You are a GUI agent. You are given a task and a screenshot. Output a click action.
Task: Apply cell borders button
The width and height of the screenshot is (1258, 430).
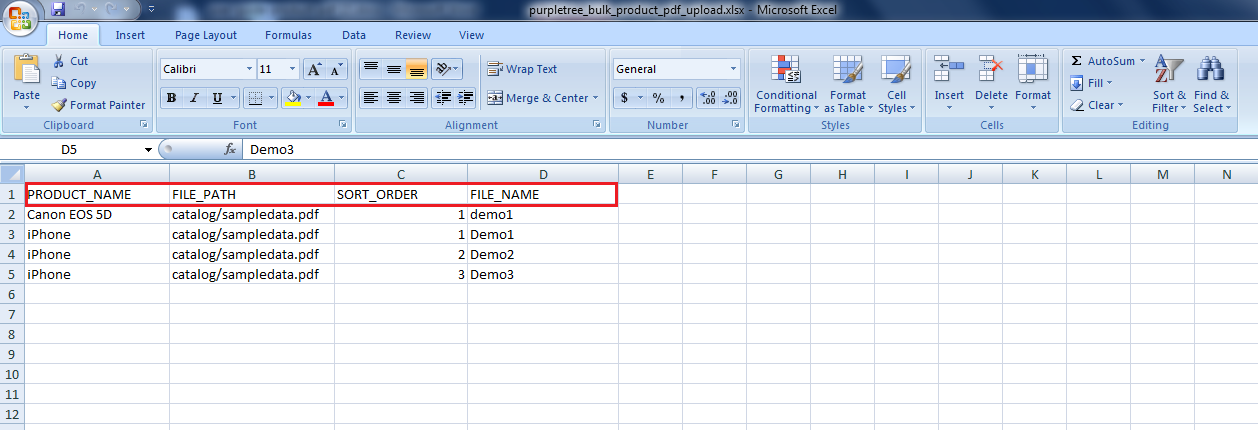click(255, 98)
